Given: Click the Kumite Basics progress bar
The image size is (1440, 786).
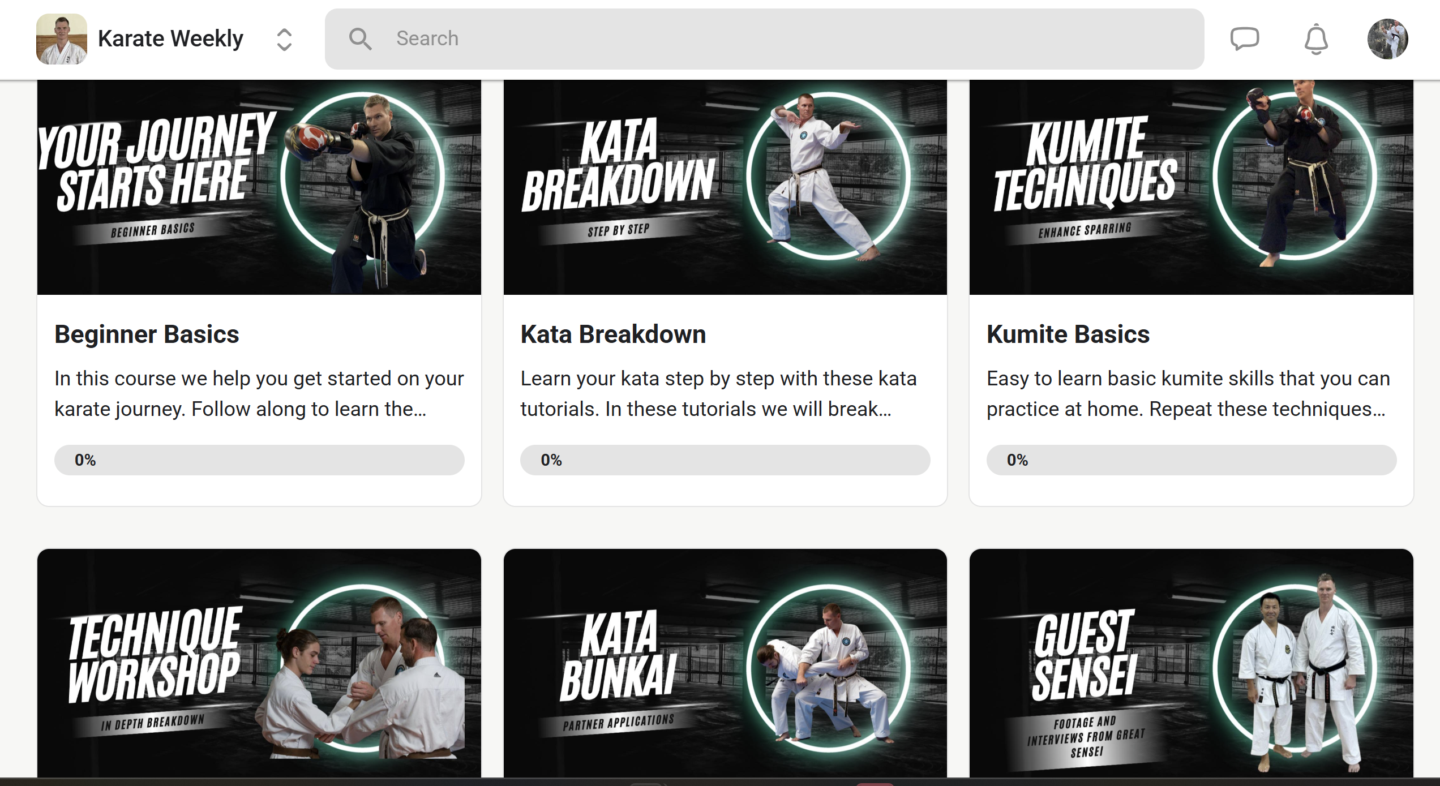Looking at the screenshot, I should 1191,460.
